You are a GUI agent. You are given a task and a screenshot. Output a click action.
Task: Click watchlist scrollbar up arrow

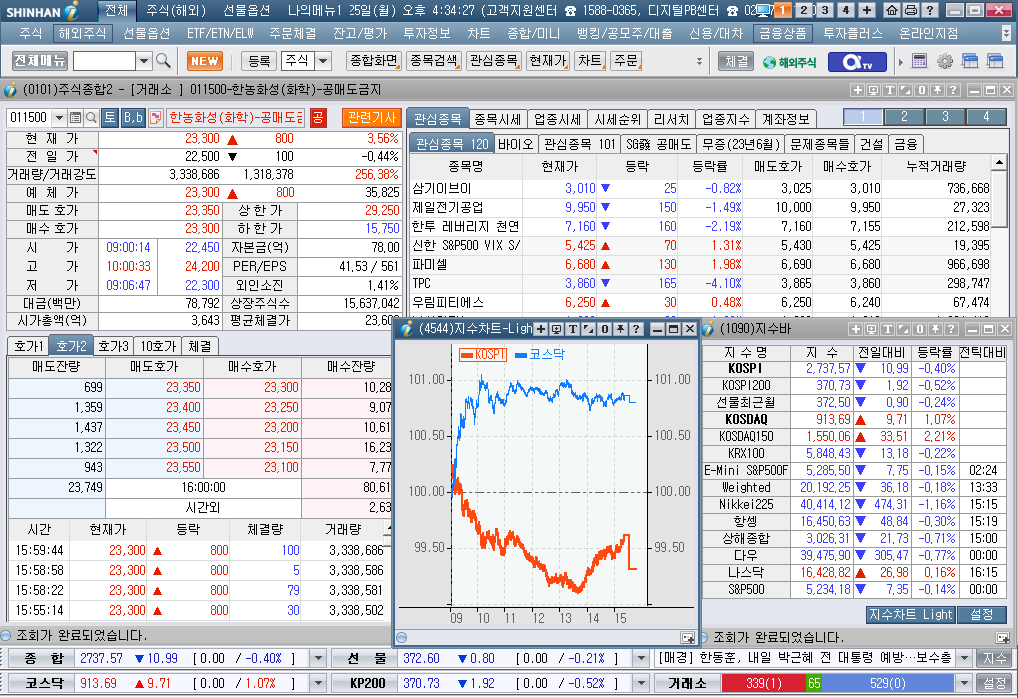click(x=1000, y=162)
